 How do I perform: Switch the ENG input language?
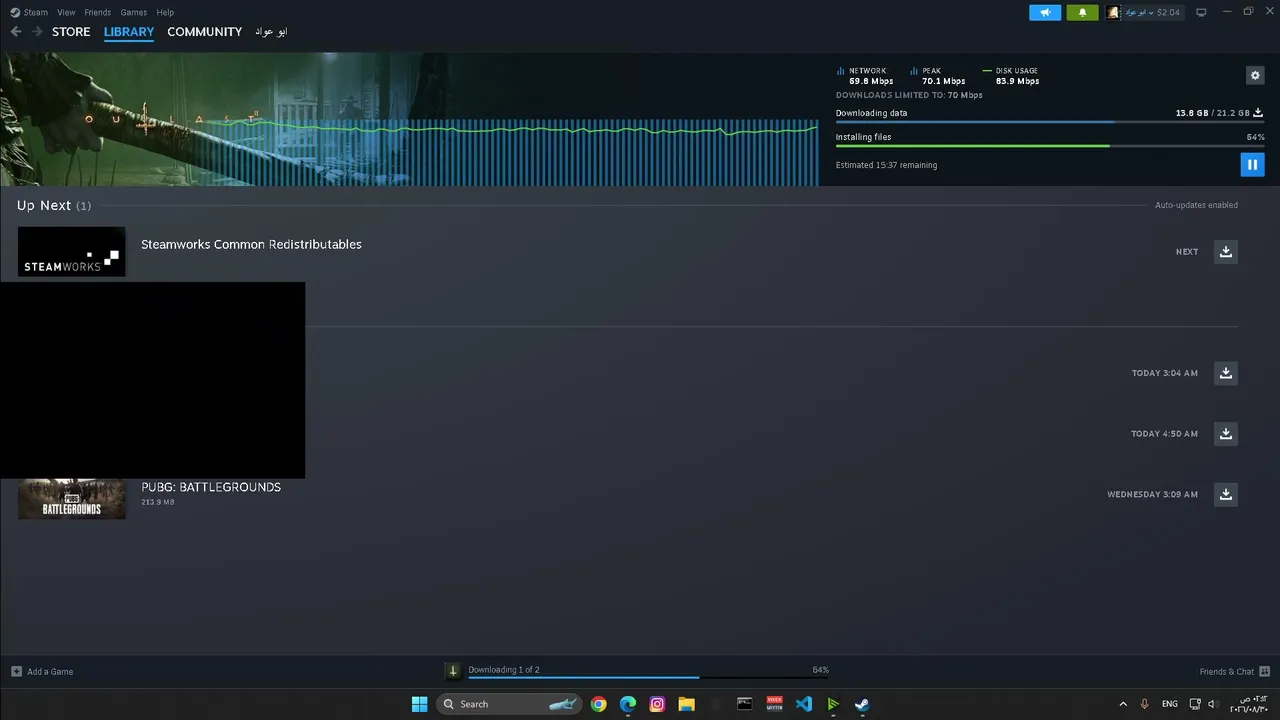pos(1169,704)
